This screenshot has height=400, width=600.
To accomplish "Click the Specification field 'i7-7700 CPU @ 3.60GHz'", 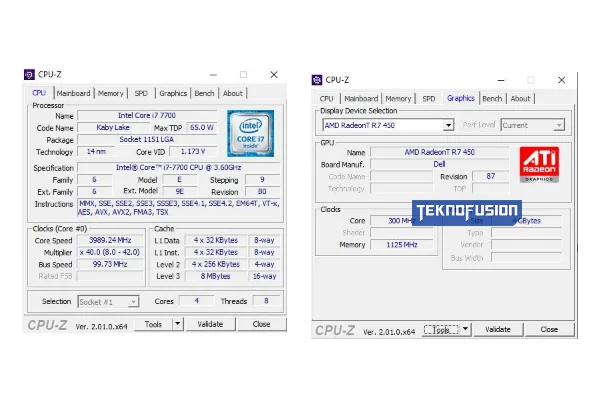I will (179, 168).
